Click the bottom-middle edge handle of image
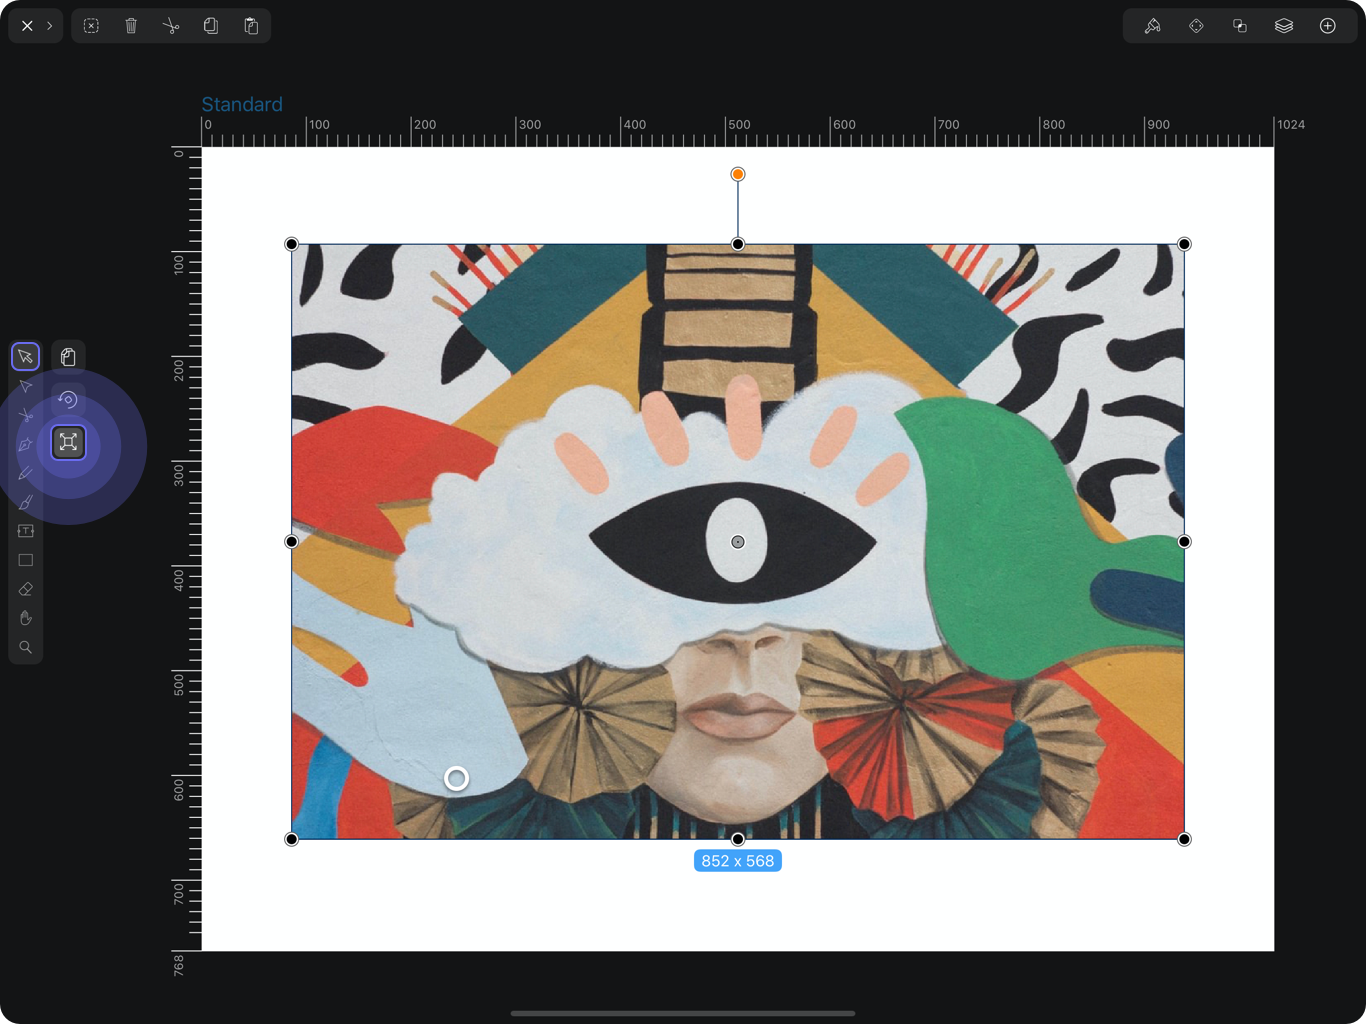The width and height of the screenshot is (1366, 1024). [738, 839]
